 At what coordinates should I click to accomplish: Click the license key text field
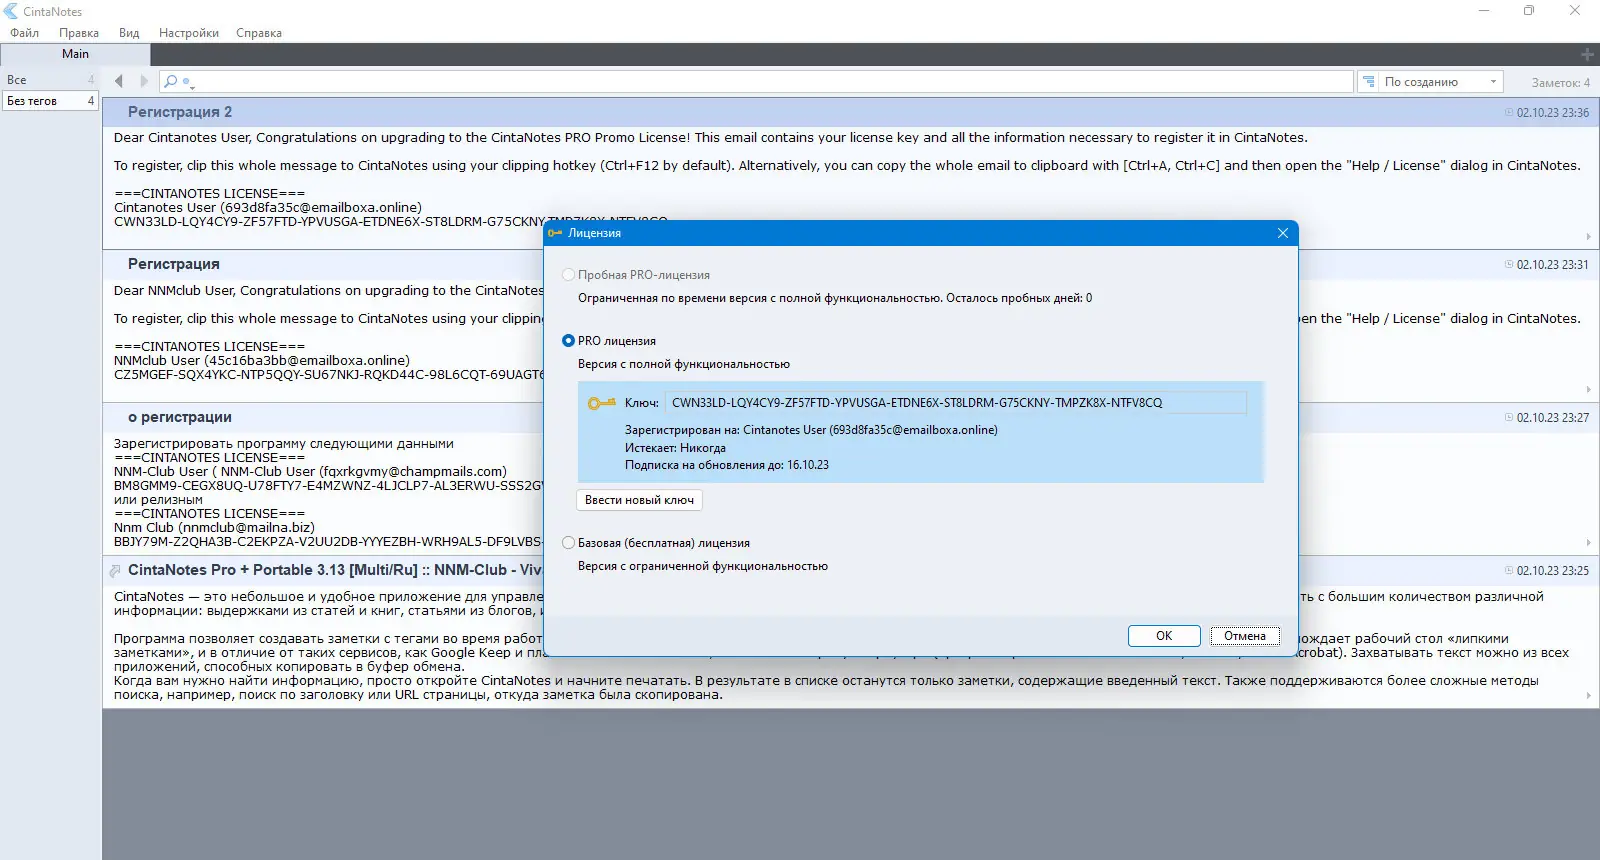958,403
